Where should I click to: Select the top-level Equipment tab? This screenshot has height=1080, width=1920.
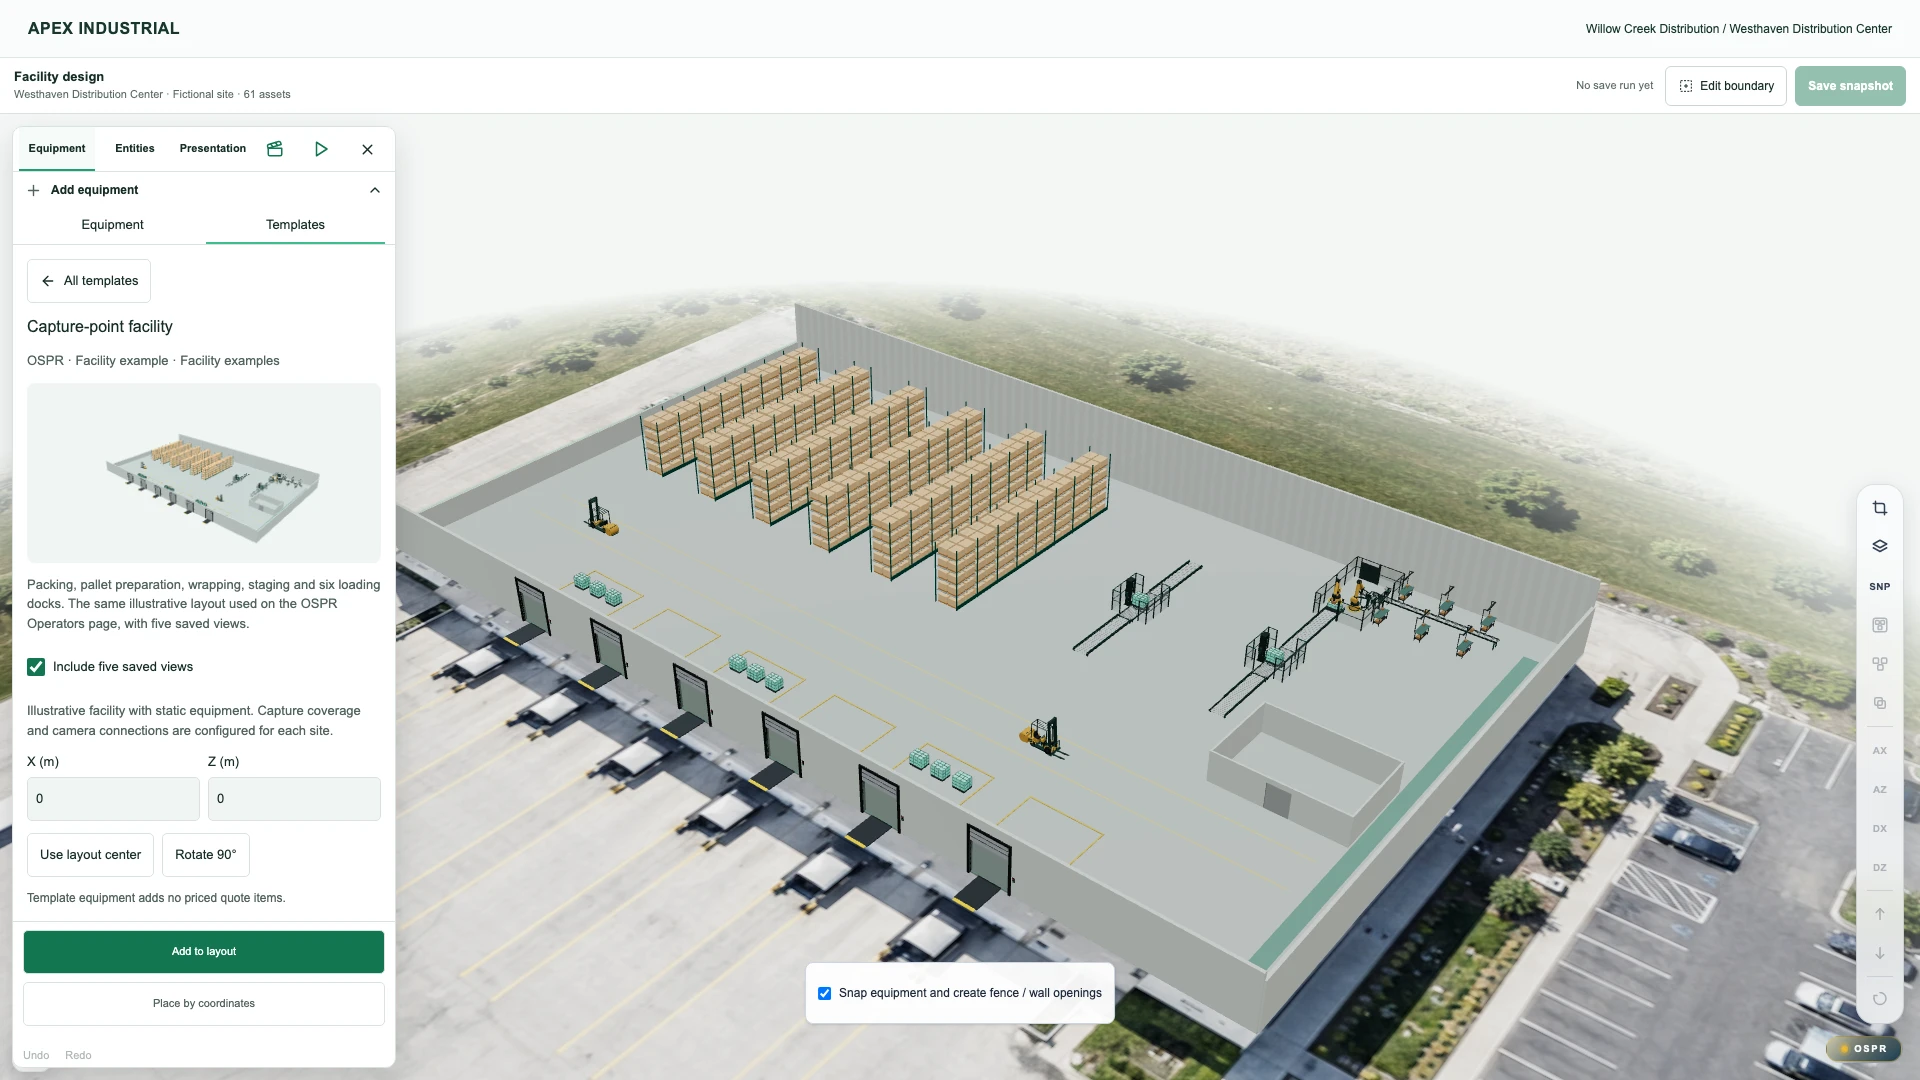[57, 149]
